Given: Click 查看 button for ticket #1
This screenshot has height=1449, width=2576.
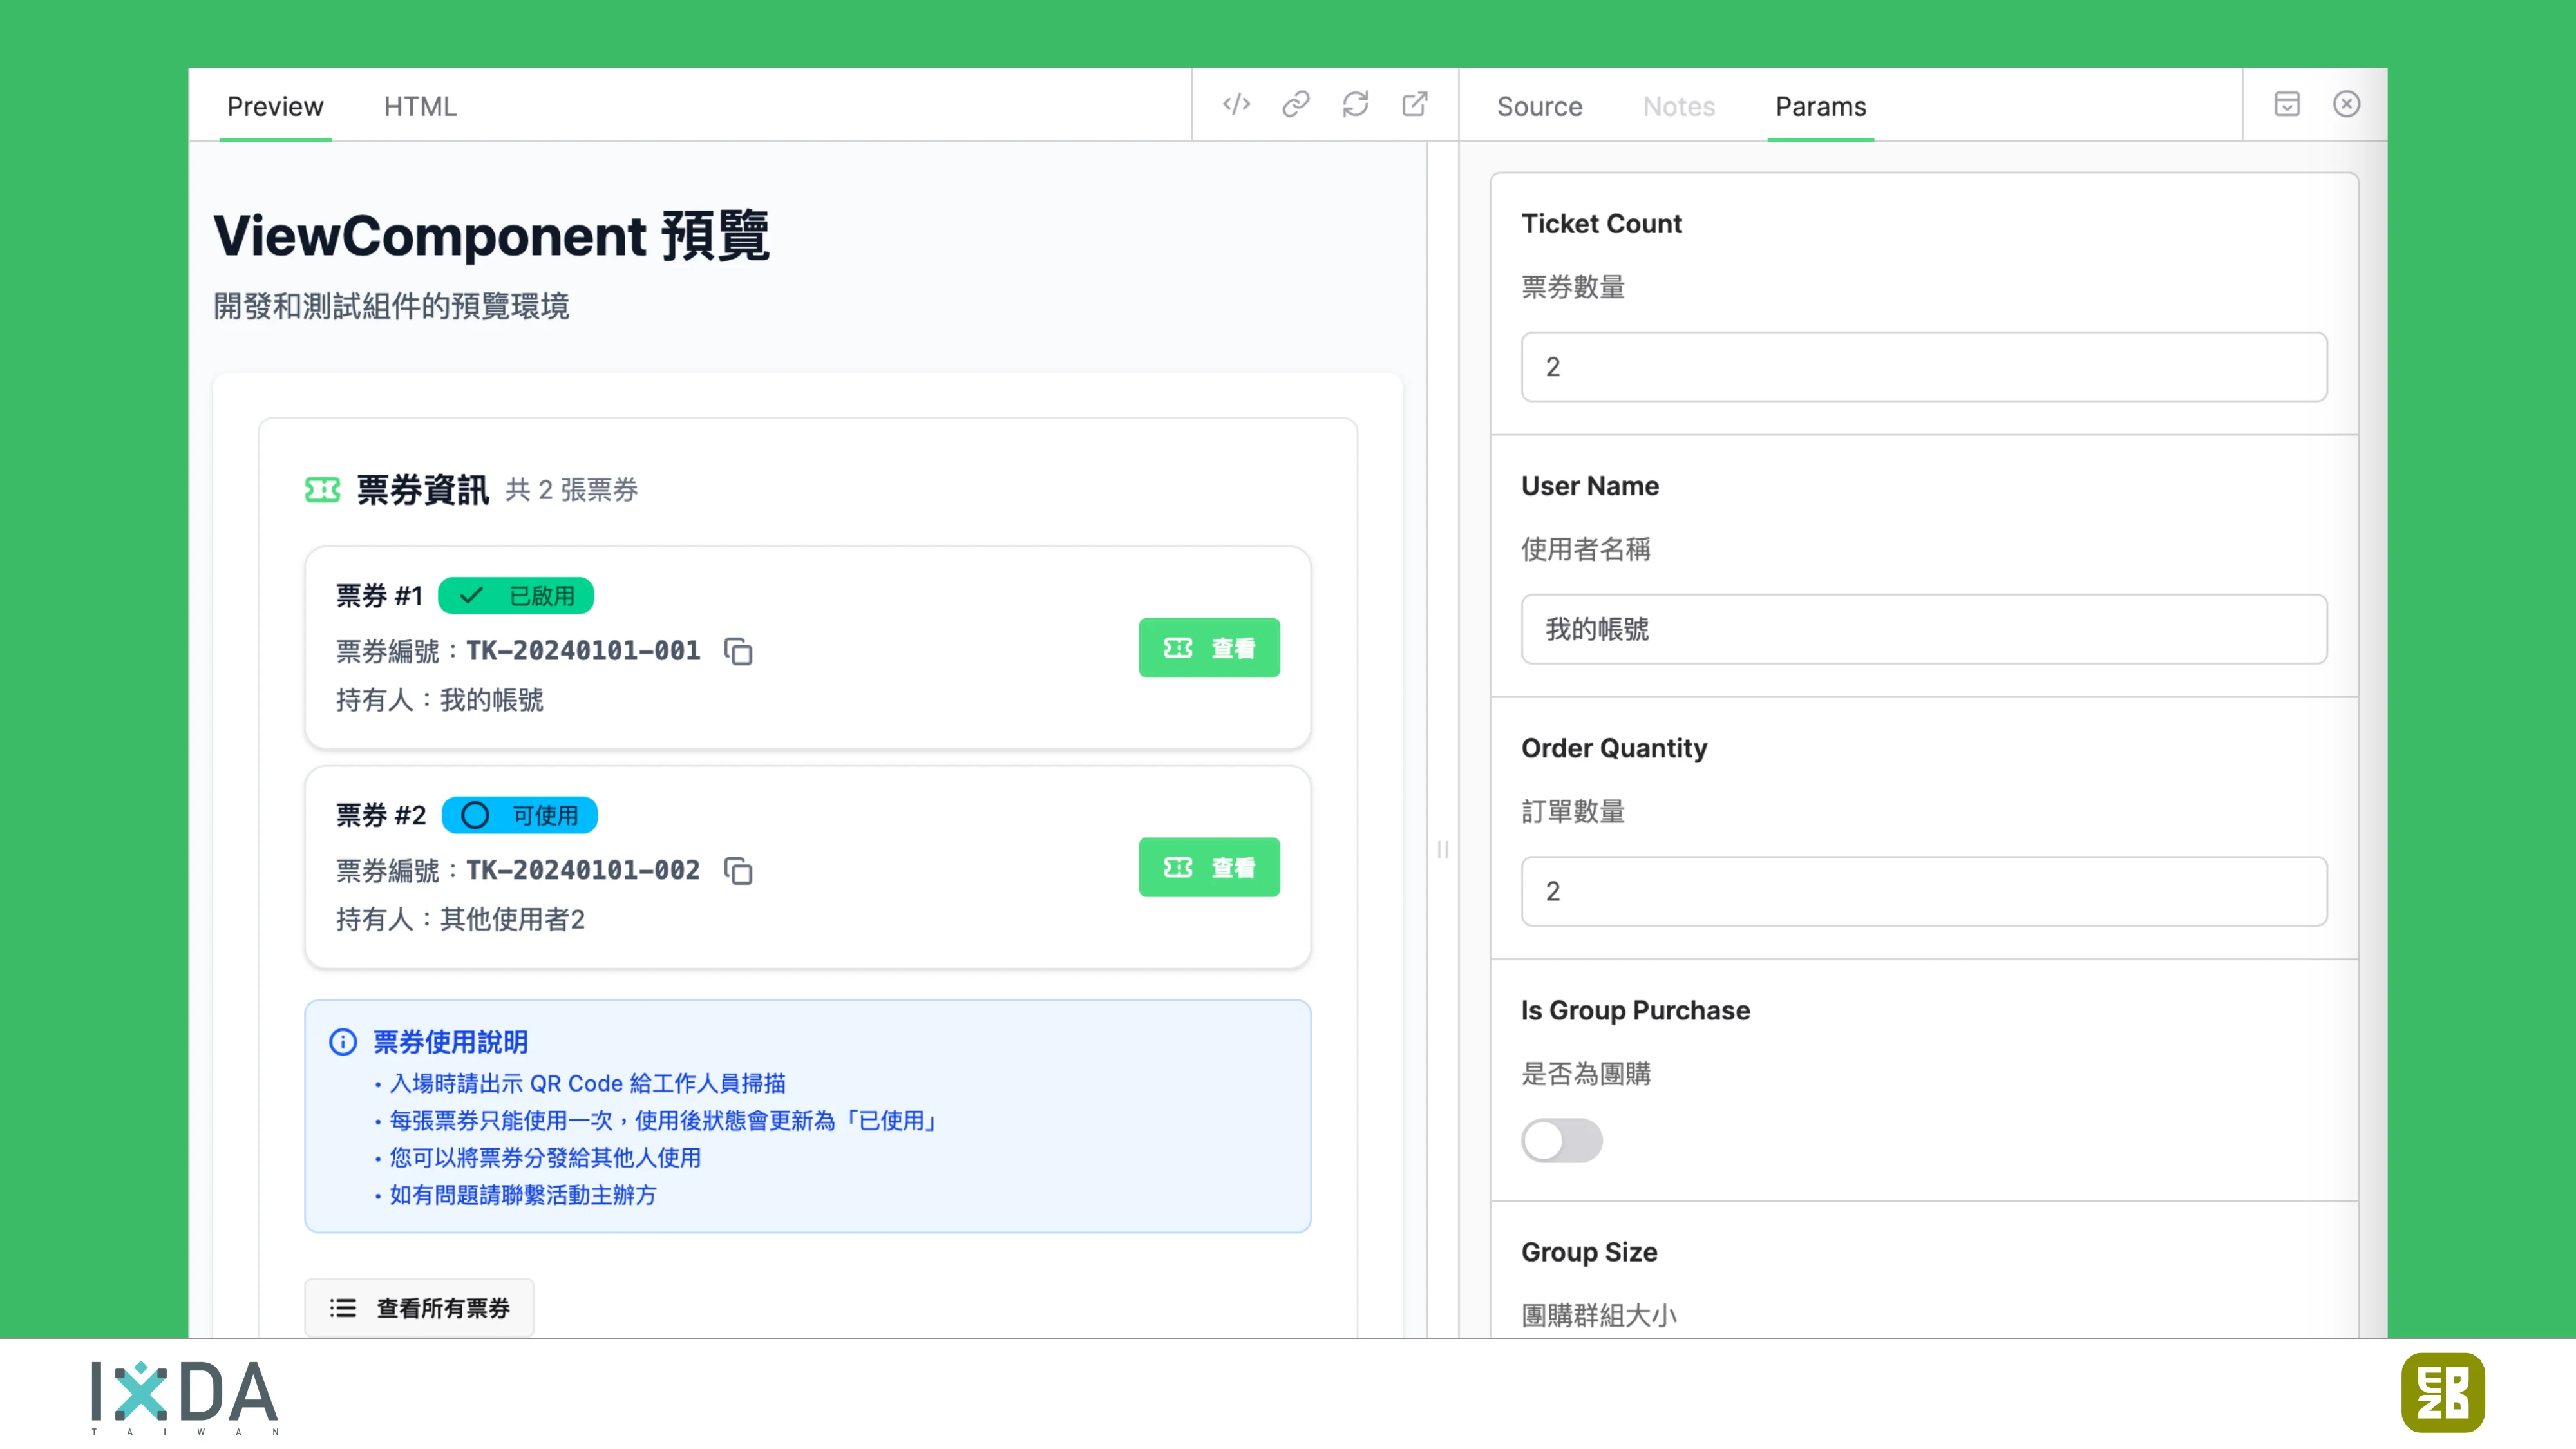Looking at the screenshot, I should coord(1208,648).
